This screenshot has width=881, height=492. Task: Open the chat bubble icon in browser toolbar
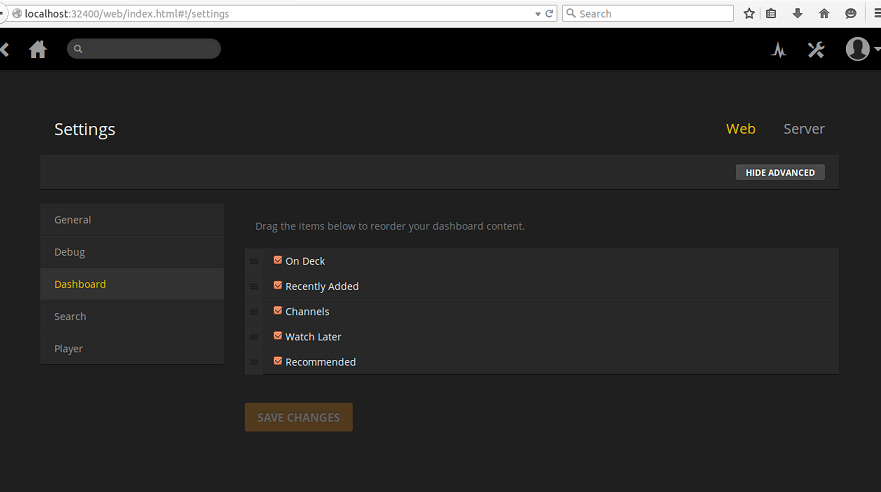851,13
